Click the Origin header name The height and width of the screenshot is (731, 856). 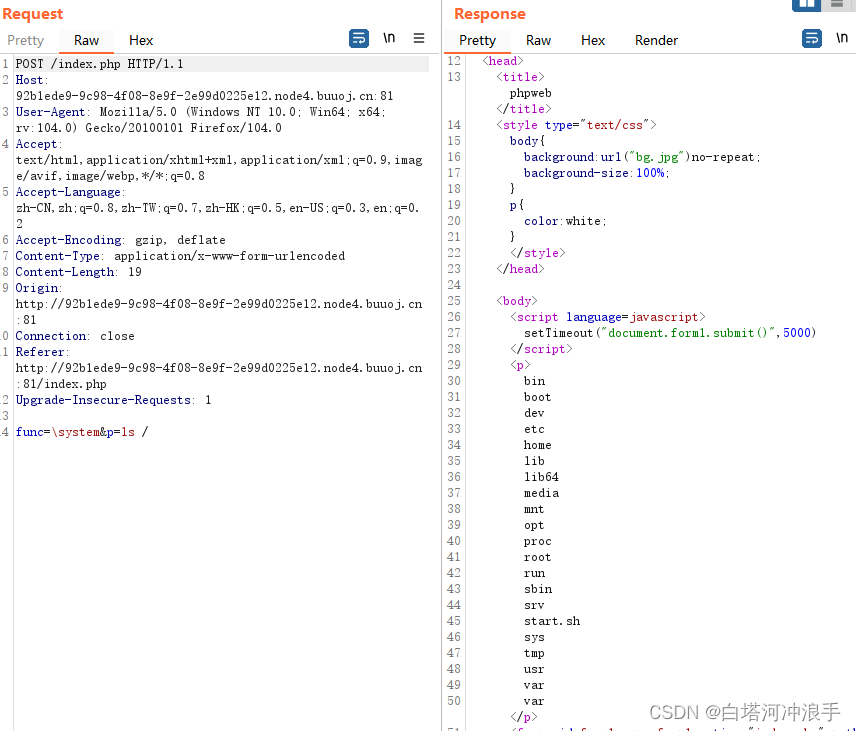tap(37, 288)
